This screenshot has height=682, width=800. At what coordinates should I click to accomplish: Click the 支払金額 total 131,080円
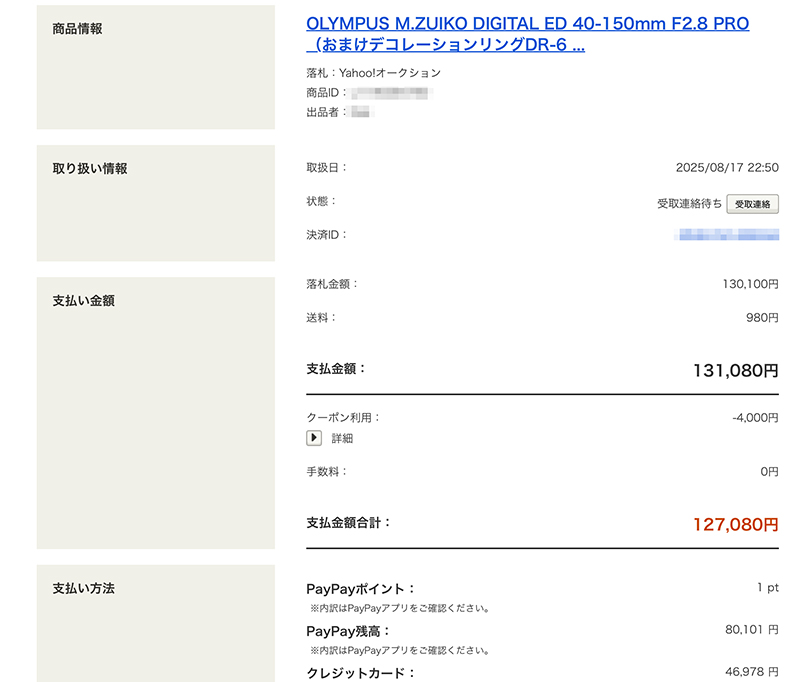click(x=736, y=371)
